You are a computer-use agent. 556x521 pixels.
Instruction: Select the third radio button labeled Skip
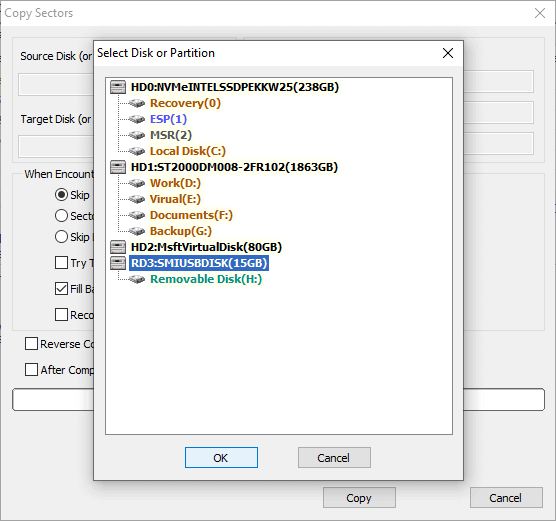(x=61, y=237)
